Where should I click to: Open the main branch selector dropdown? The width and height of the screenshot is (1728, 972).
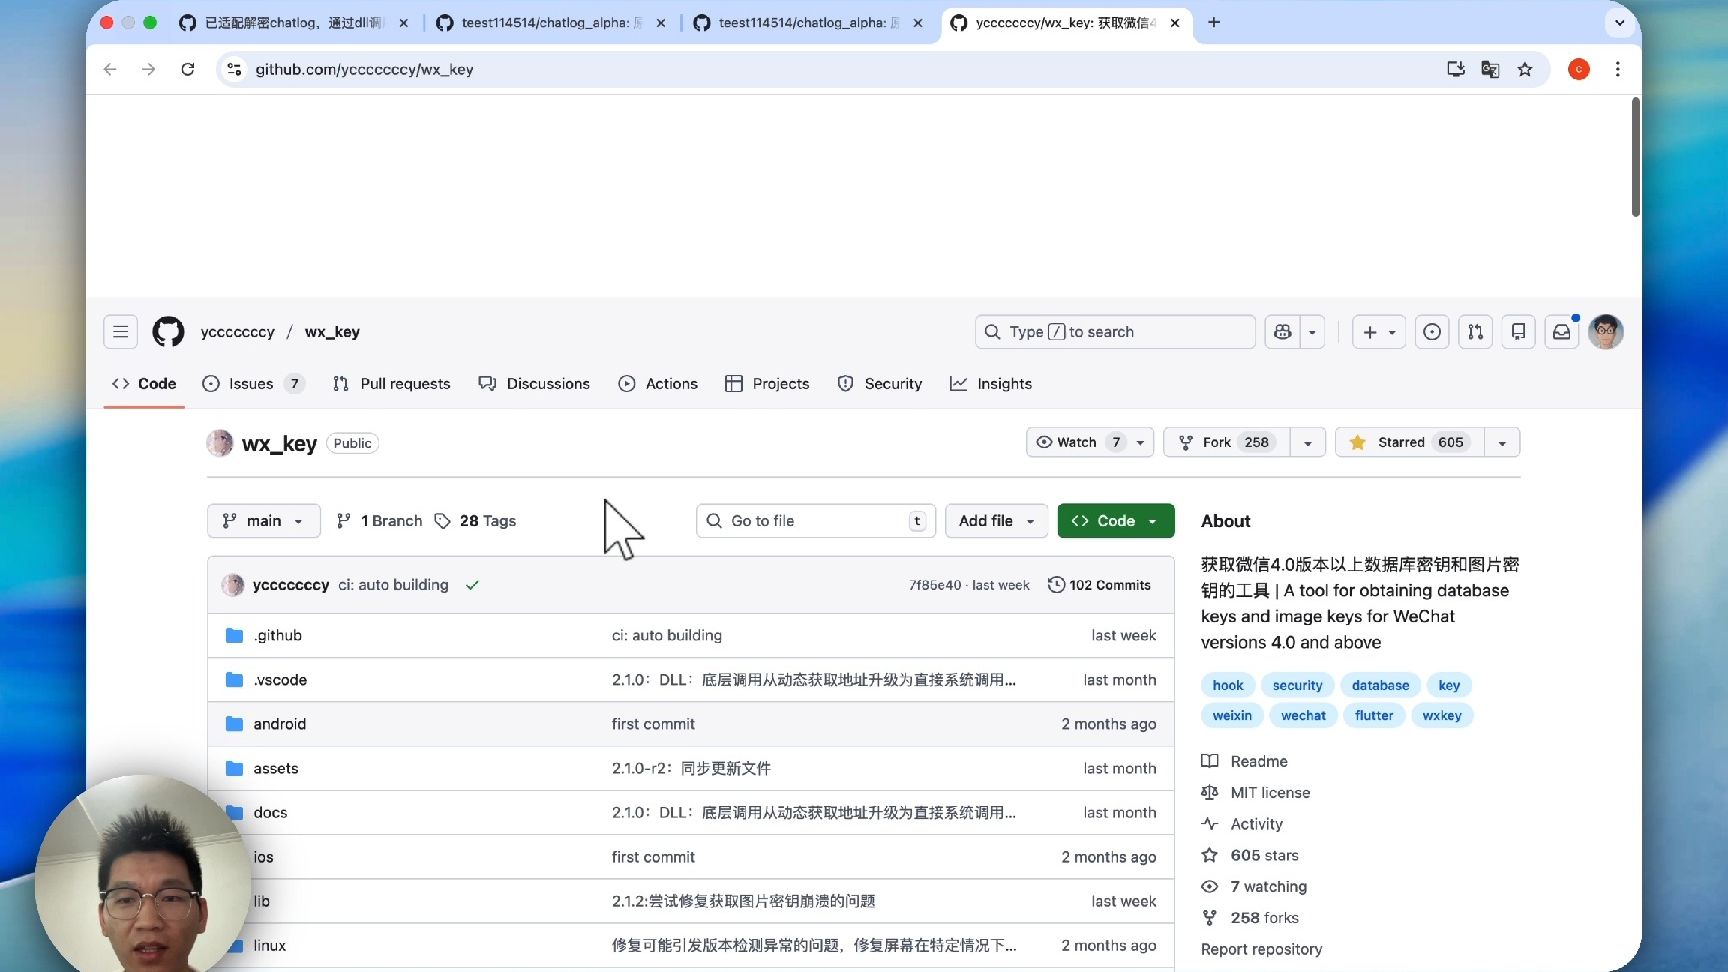click(x=264, y=521)
